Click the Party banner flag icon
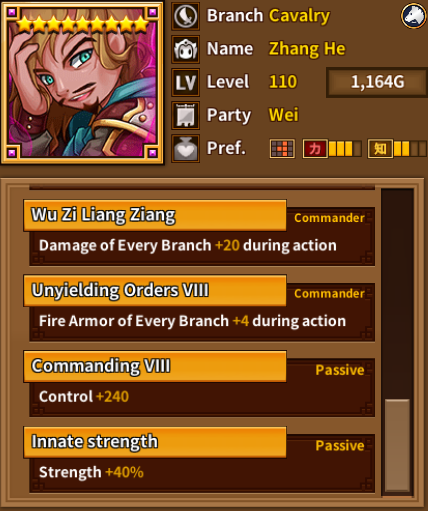The height and width of the screenshot is (511, 428). [x=186, y=116]
